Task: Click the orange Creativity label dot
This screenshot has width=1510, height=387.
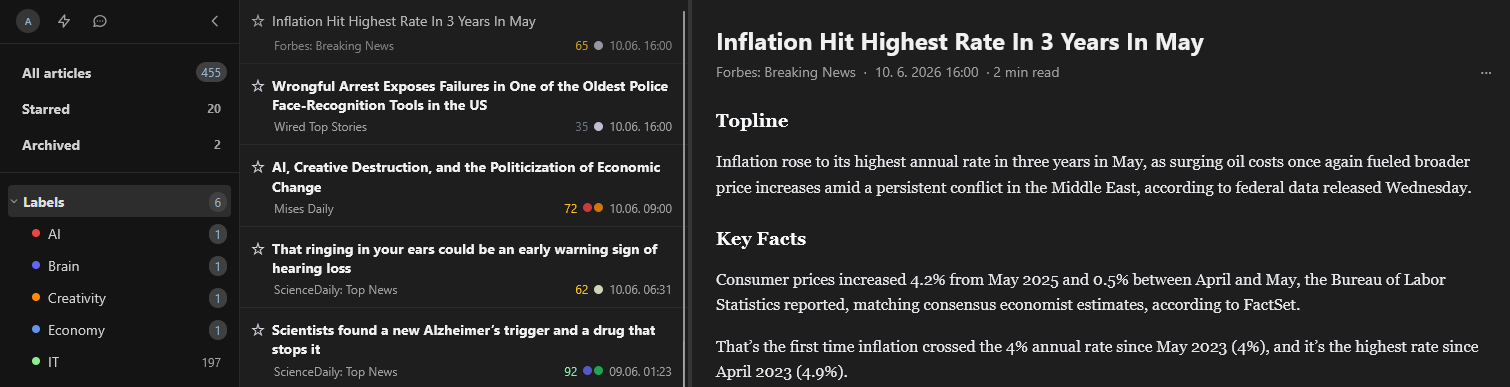Action: [36, 298]
